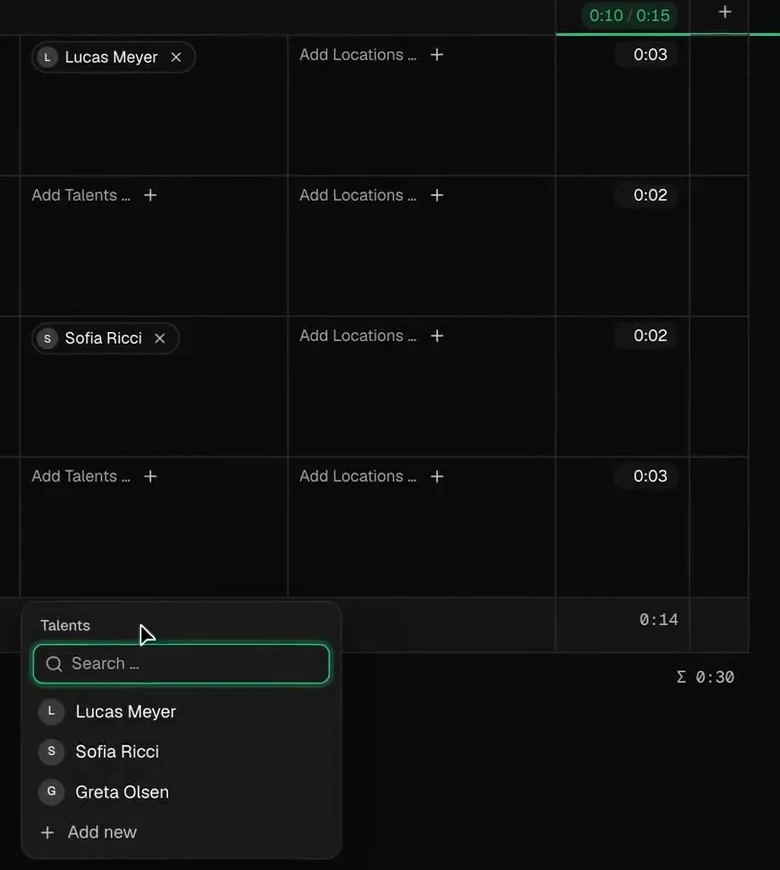Add location plus icon in Sofia Ricci row
Image resolution: width=780 pixels, height=870 pixels.
pos(437,336)
